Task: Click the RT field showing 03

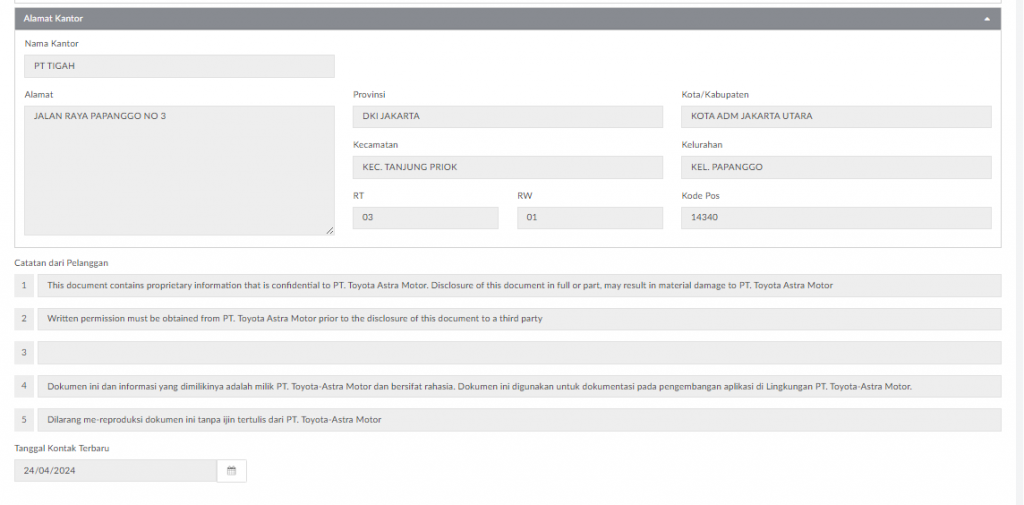Action: [425, 218]
